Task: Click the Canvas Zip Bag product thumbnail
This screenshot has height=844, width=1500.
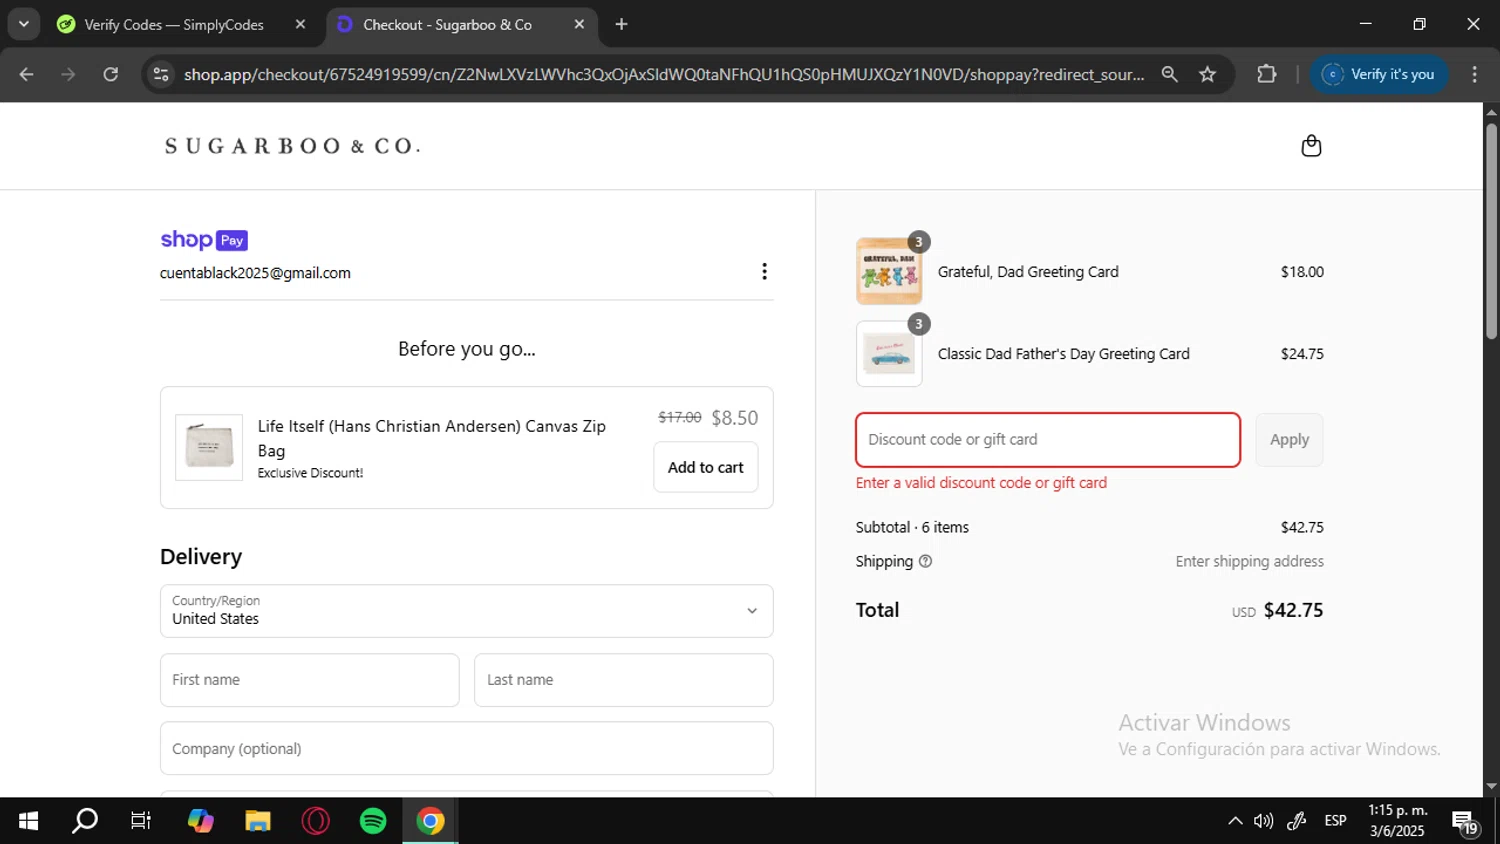Action: 209,447
